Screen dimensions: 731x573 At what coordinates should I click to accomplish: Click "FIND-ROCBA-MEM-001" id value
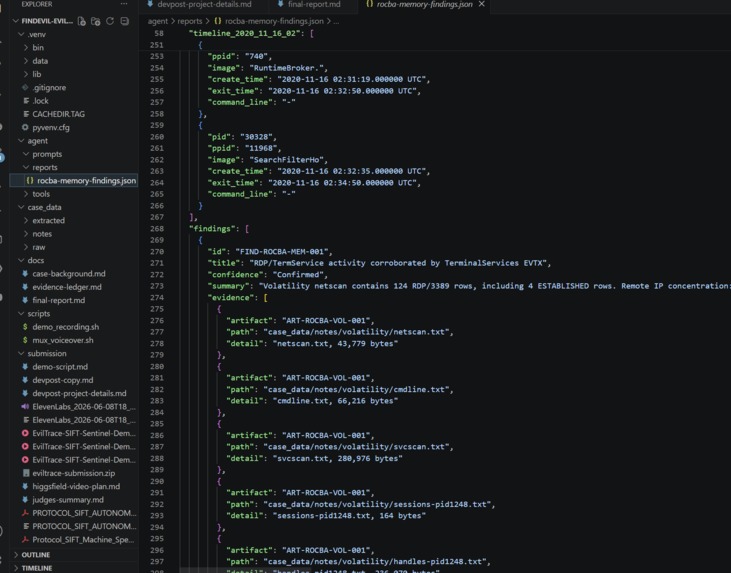coord(282,252)
